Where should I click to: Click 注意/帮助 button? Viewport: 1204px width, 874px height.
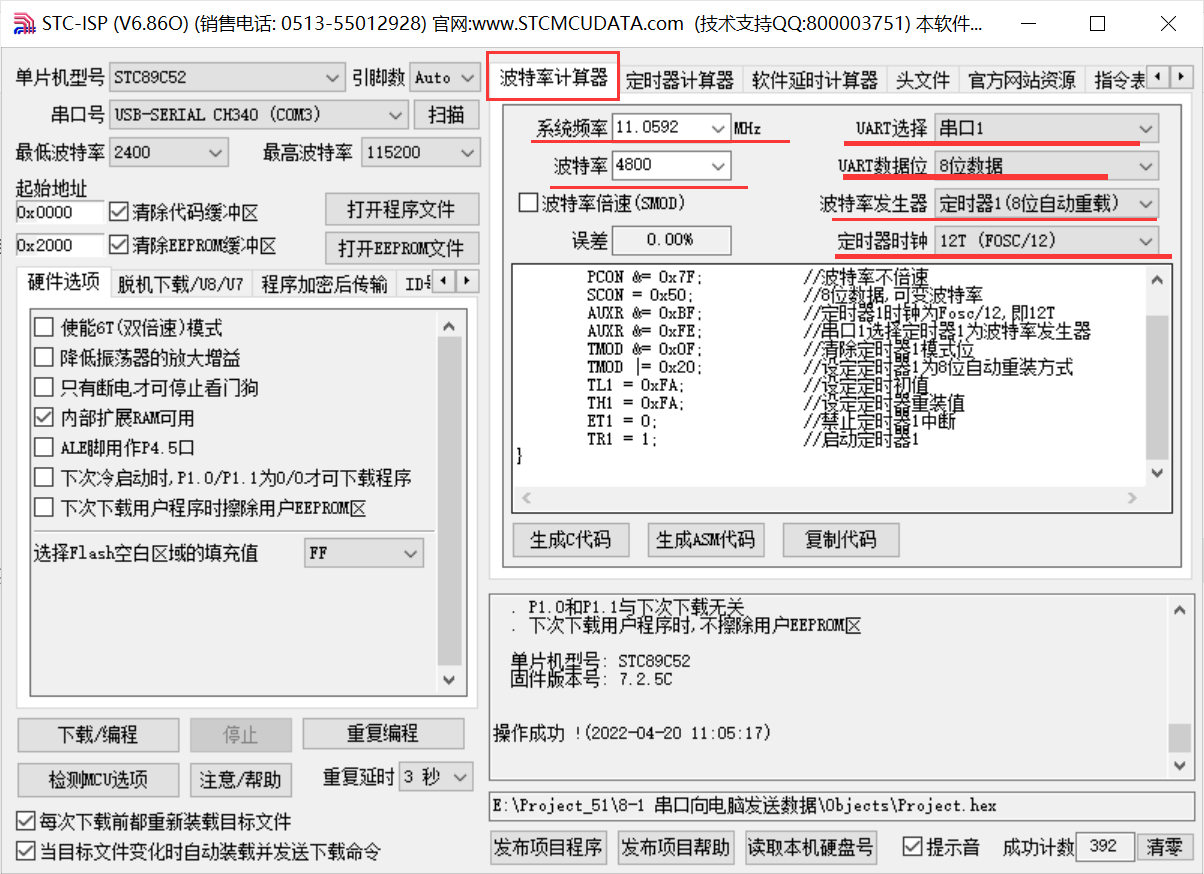(x=240, y=780)
